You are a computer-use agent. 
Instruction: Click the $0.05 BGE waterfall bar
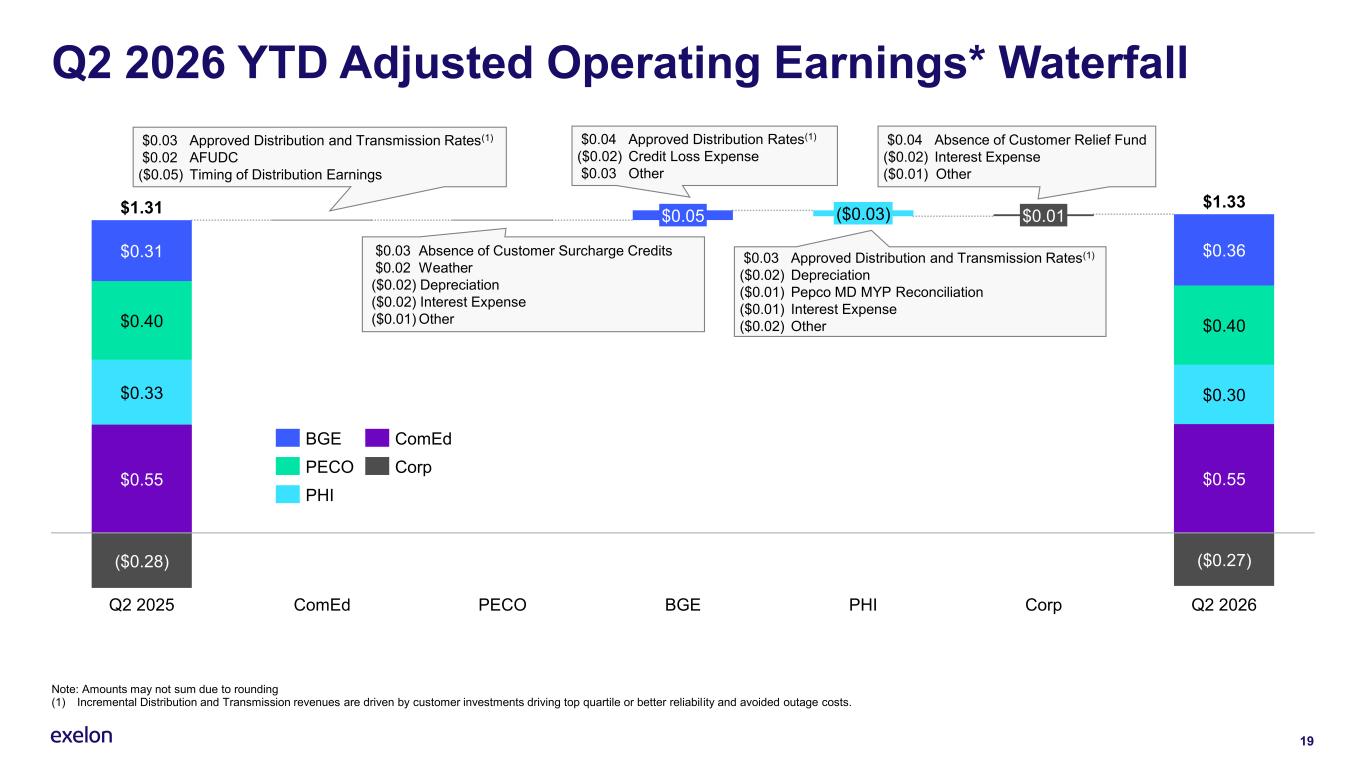[x=683, y=215]
